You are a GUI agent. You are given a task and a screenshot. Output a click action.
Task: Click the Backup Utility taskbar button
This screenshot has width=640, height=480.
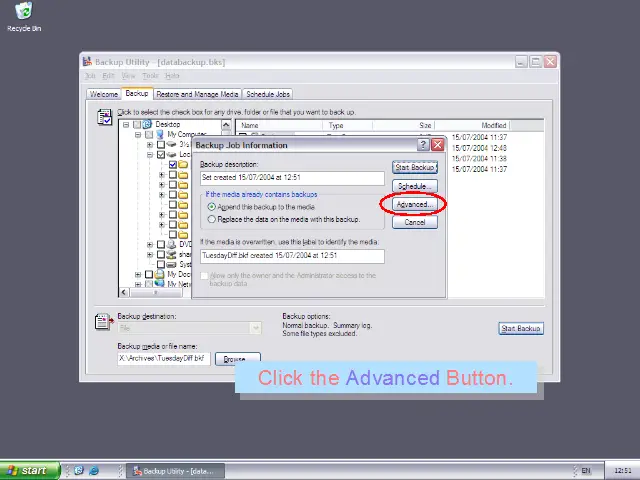click(177, 470)
